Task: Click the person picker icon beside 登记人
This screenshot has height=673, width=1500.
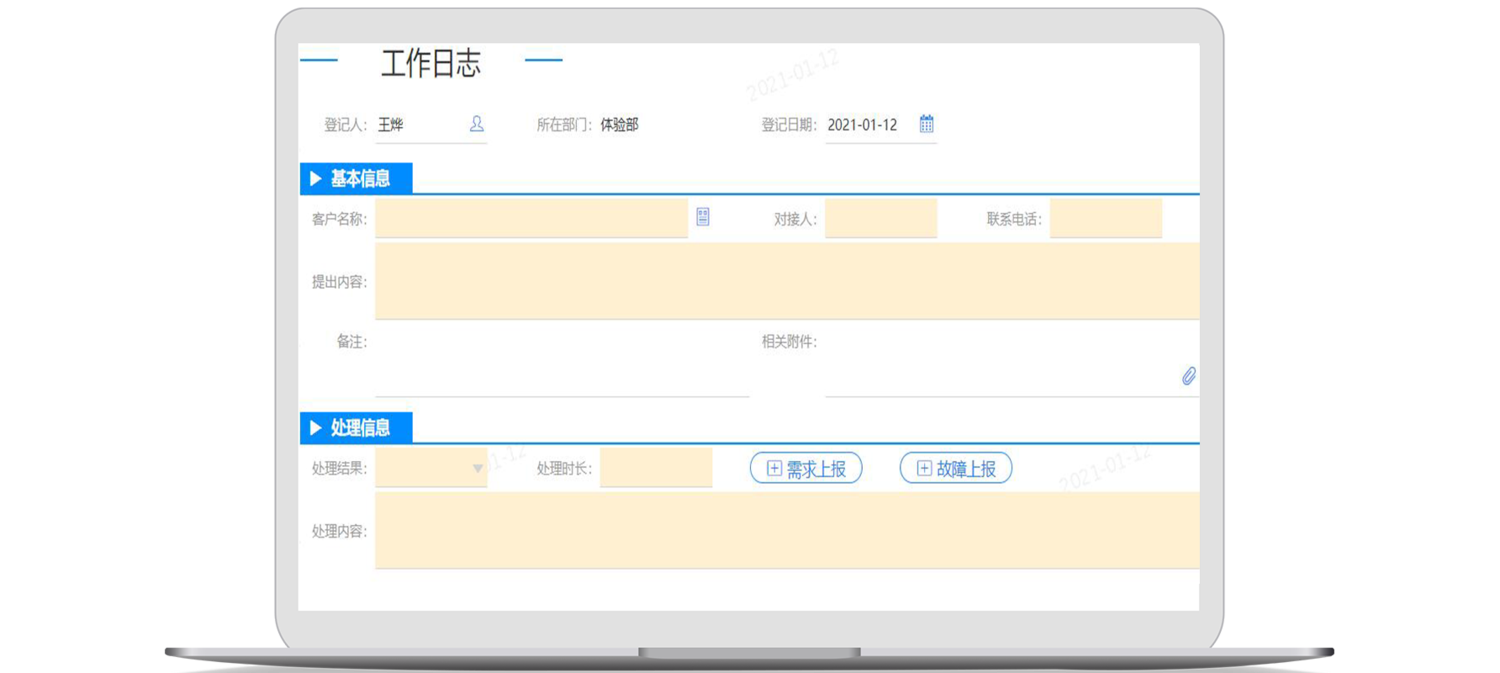Action: coord(477,124)
